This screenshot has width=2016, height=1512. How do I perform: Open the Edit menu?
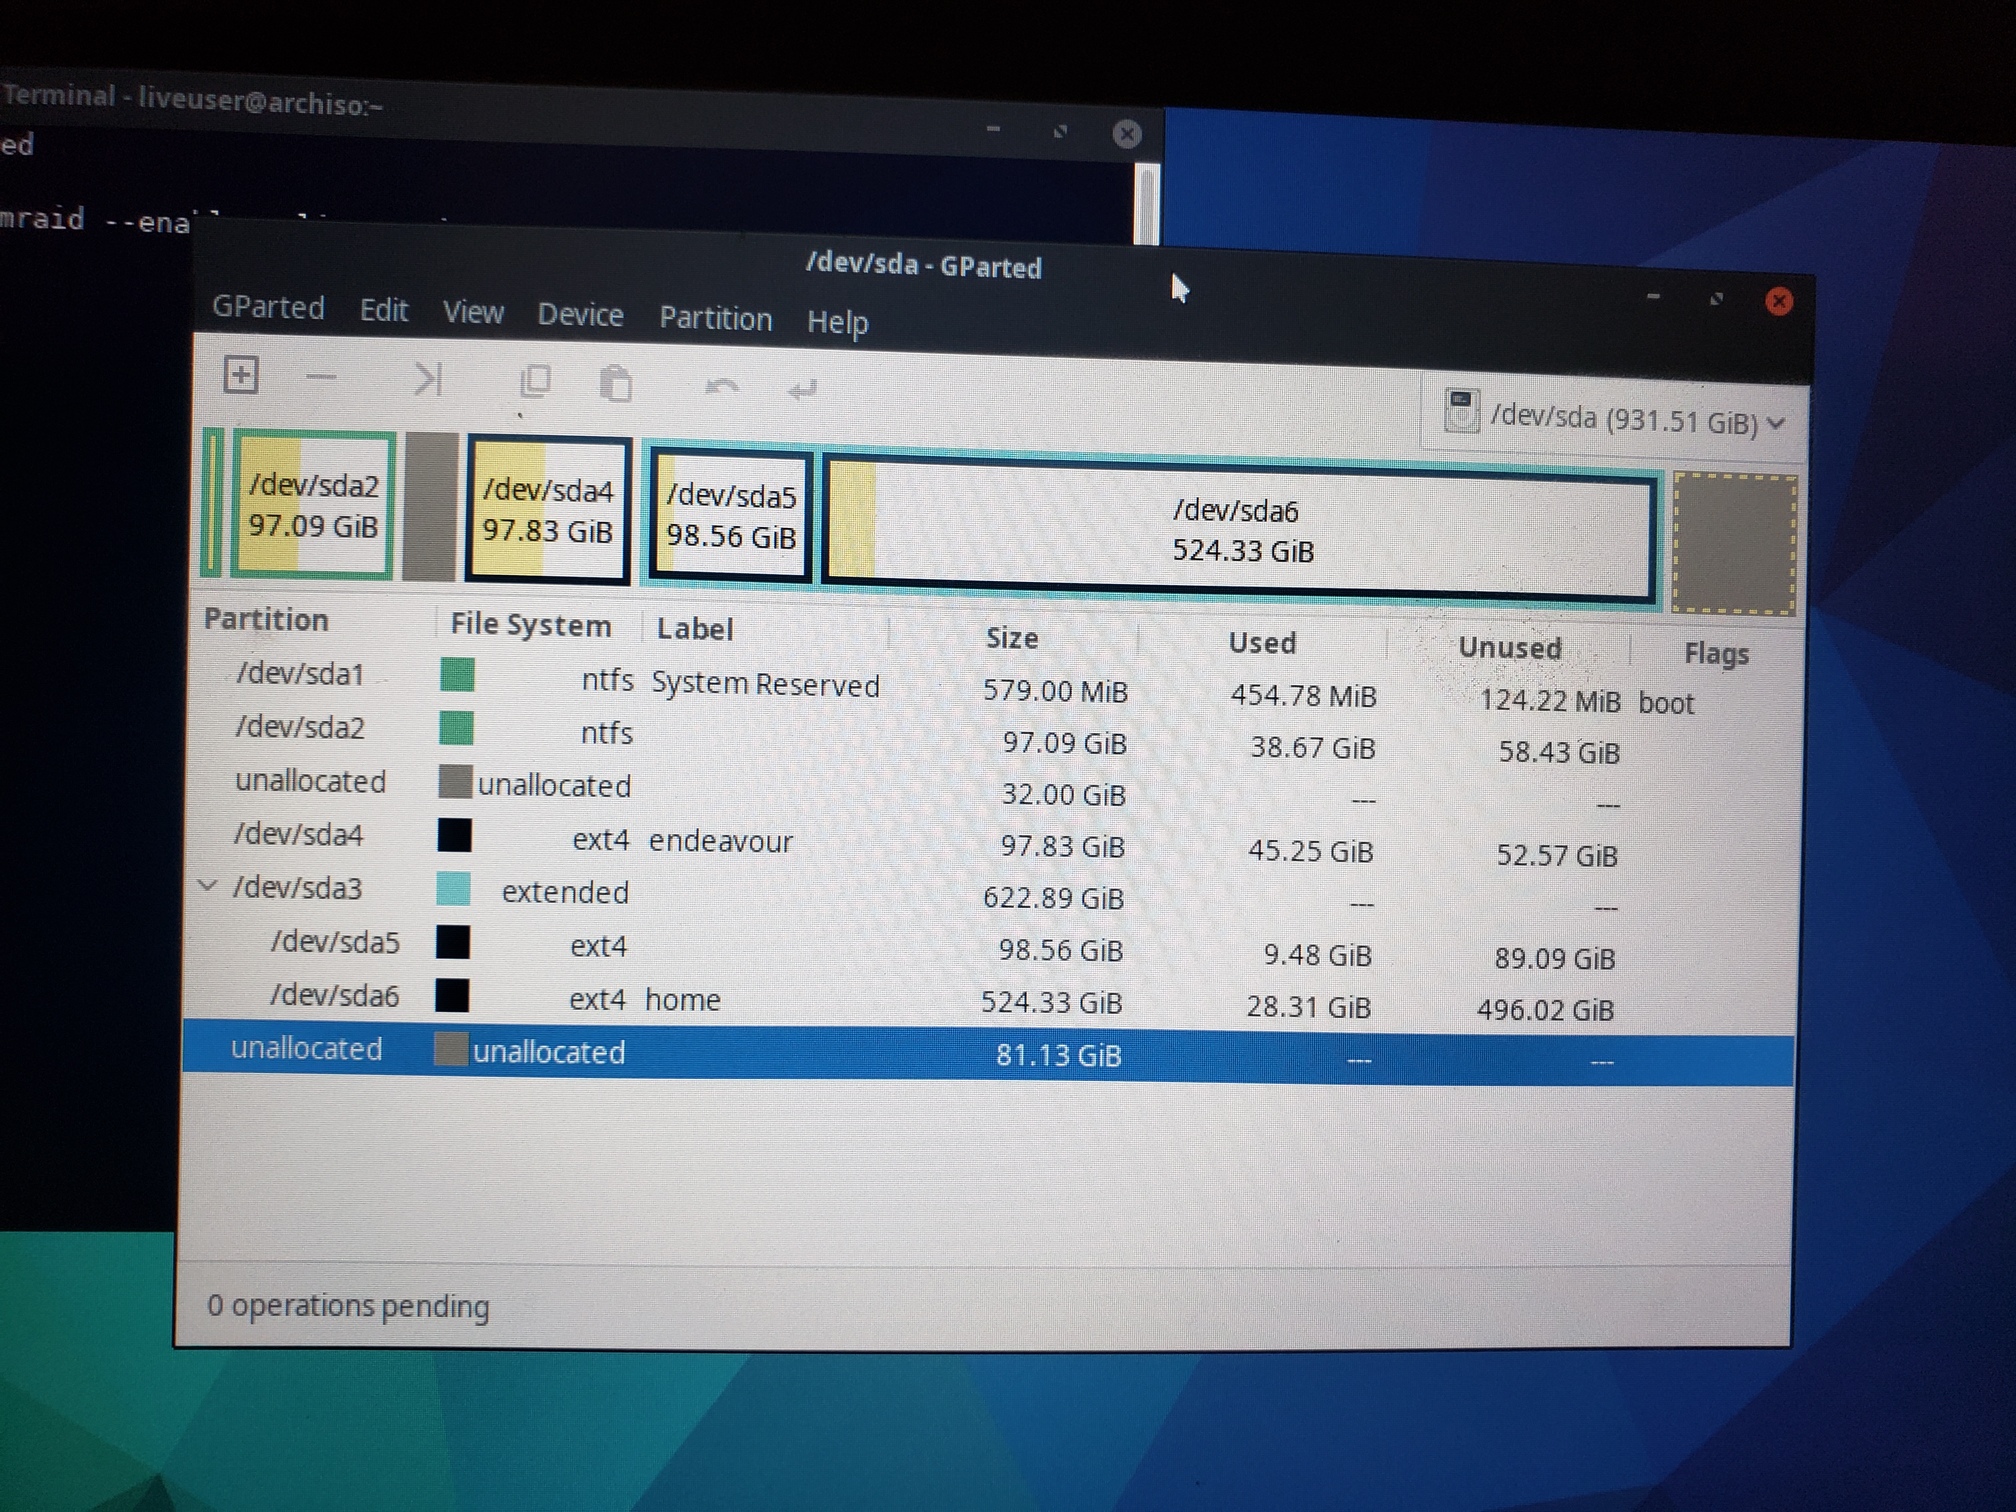click(x=384, y=310)
